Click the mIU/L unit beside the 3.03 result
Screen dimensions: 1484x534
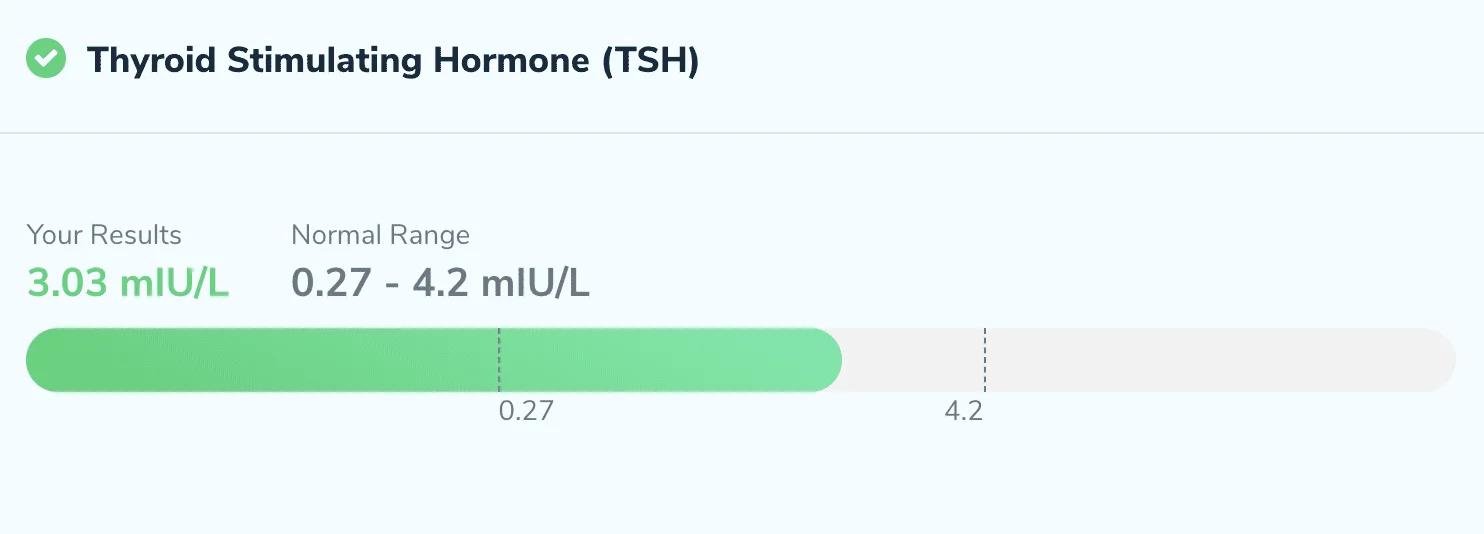coord(175,283)
